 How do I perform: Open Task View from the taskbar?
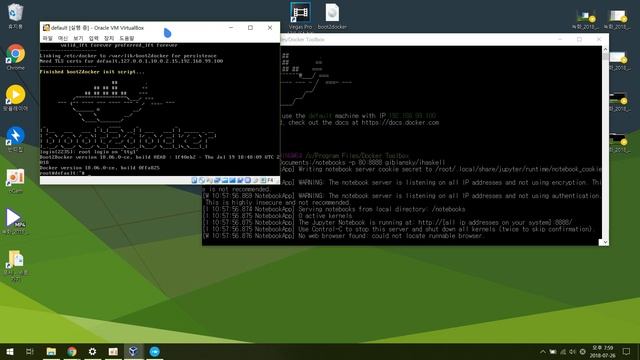pos(30,351)
